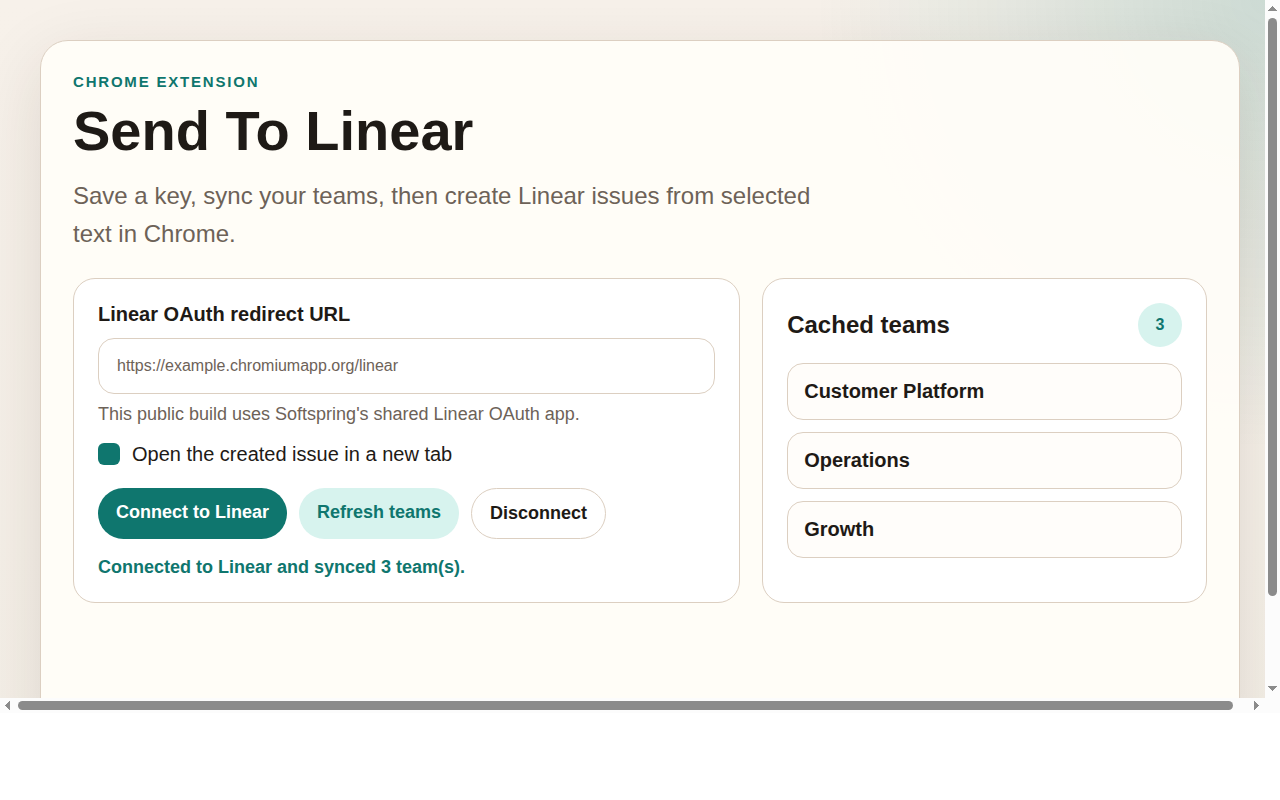The width and height of the screenshot is (1280, 800).
Task: Click the Cached teams panel title
Action: click(x=868, y=325)
